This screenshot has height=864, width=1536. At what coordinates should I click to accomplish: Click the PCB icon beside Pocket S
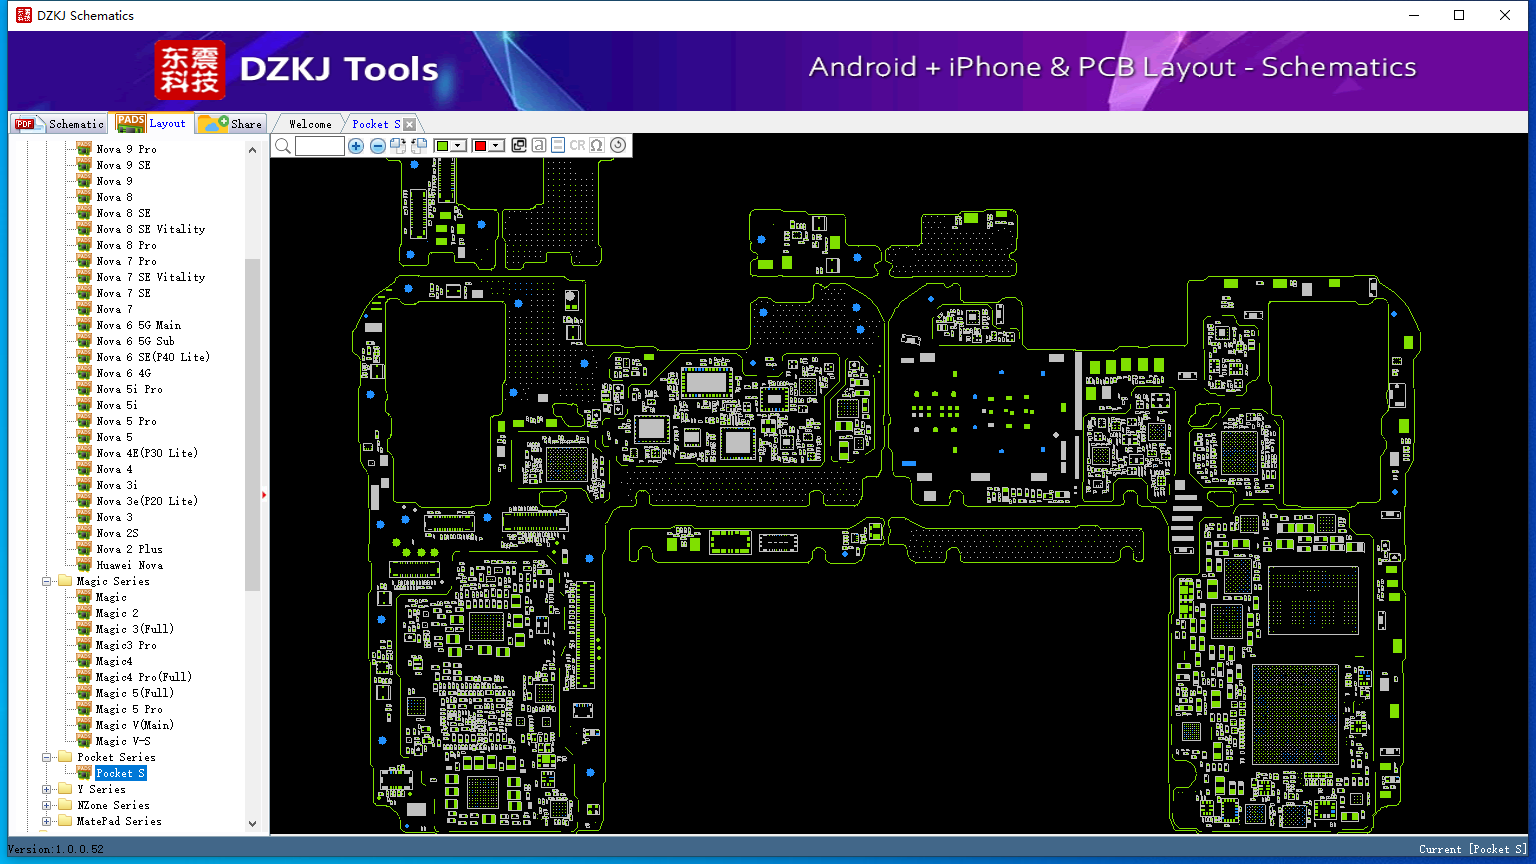[x=84, y=773]
